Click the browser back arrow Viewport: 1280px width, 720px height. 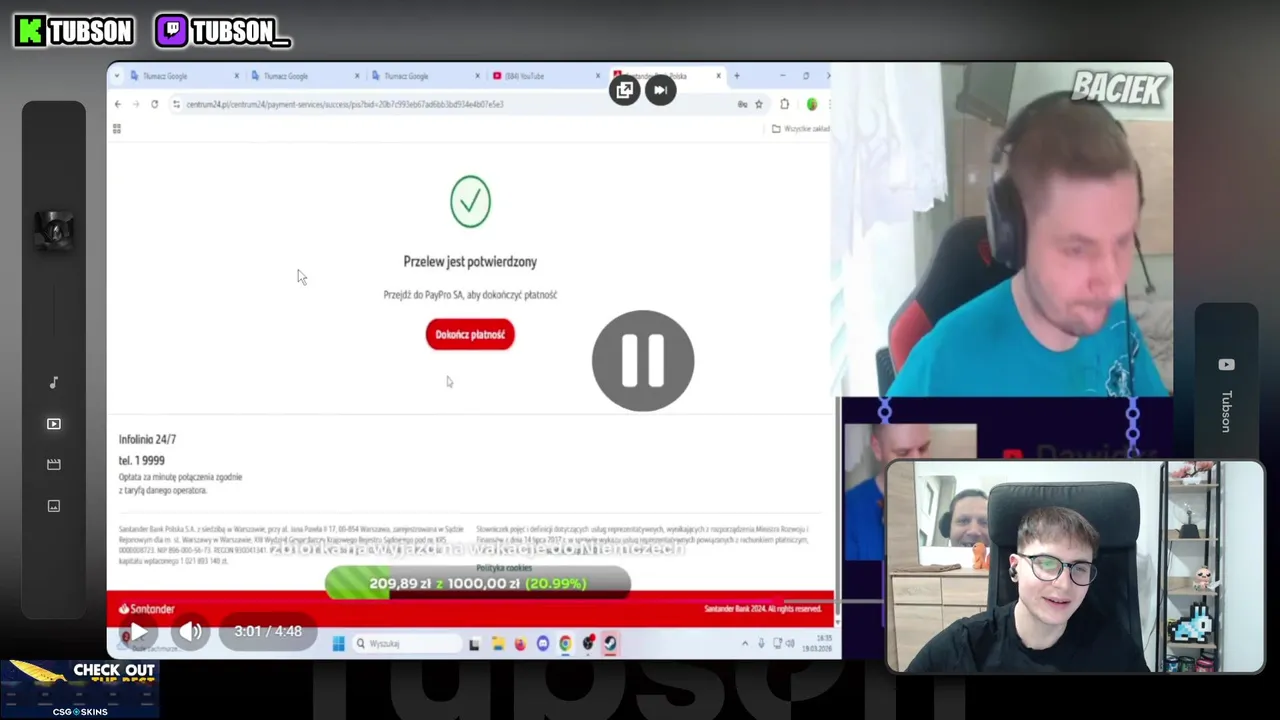117,104
